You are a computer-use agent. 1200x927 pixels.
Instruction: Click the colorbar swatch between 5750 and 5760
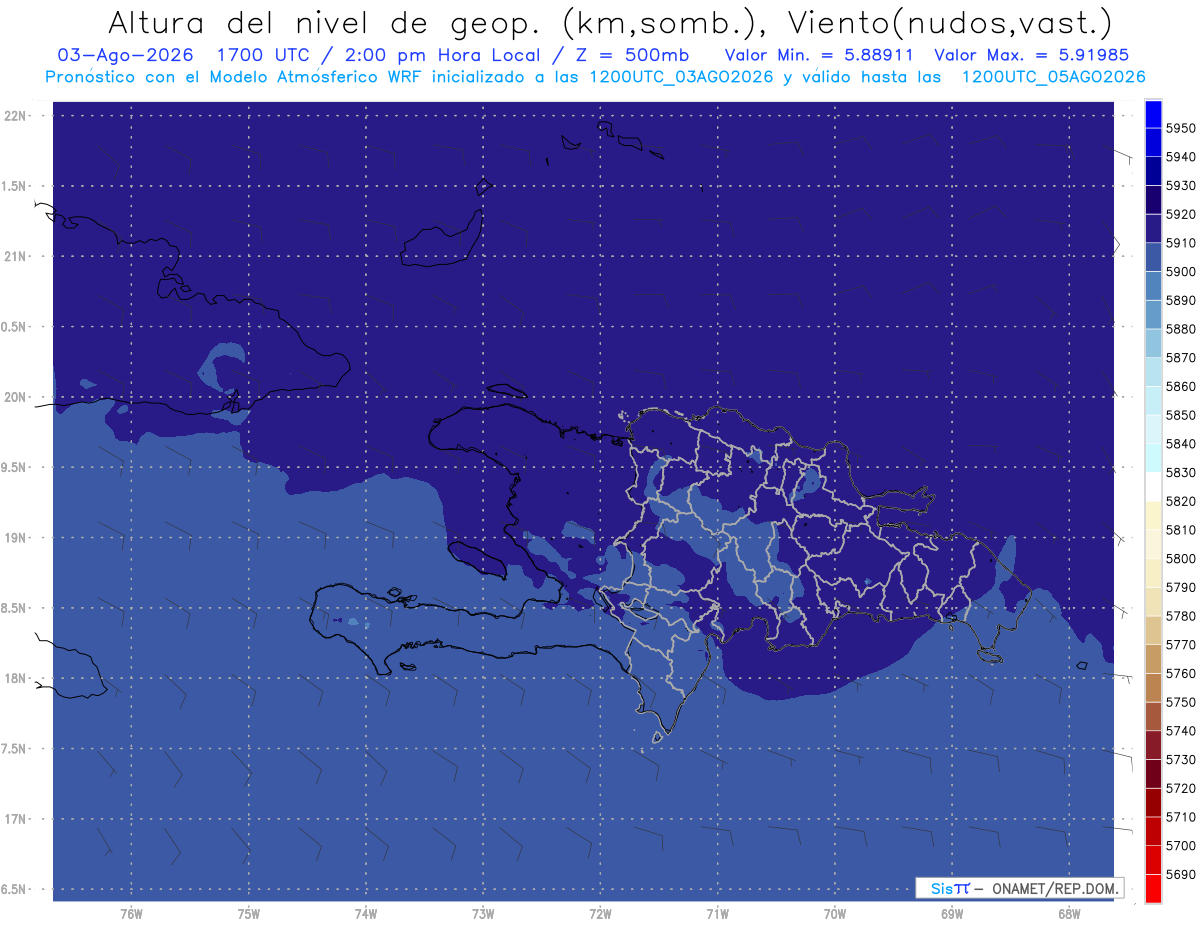[1153, 688]
